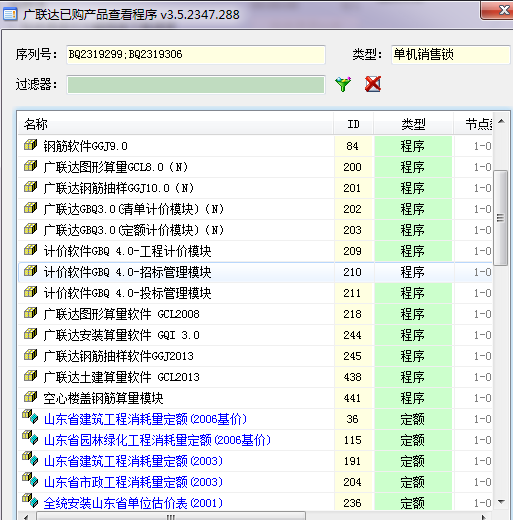Click the quota icon of 全统安装山东省单位估价表(2001)
The height and width of the screenshot is (520, 513).
(x=30, y=501)
